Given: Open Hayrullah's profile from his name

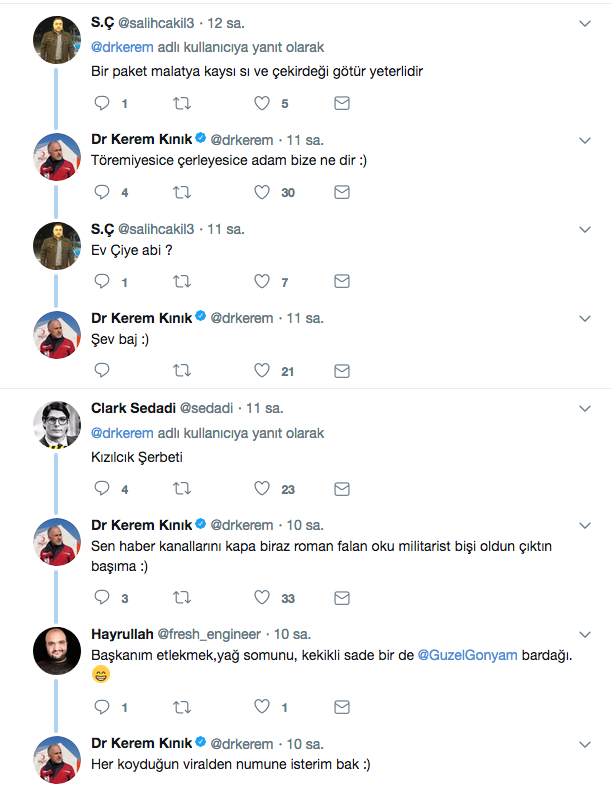Looking at the screenshot, I should (123, 634).
